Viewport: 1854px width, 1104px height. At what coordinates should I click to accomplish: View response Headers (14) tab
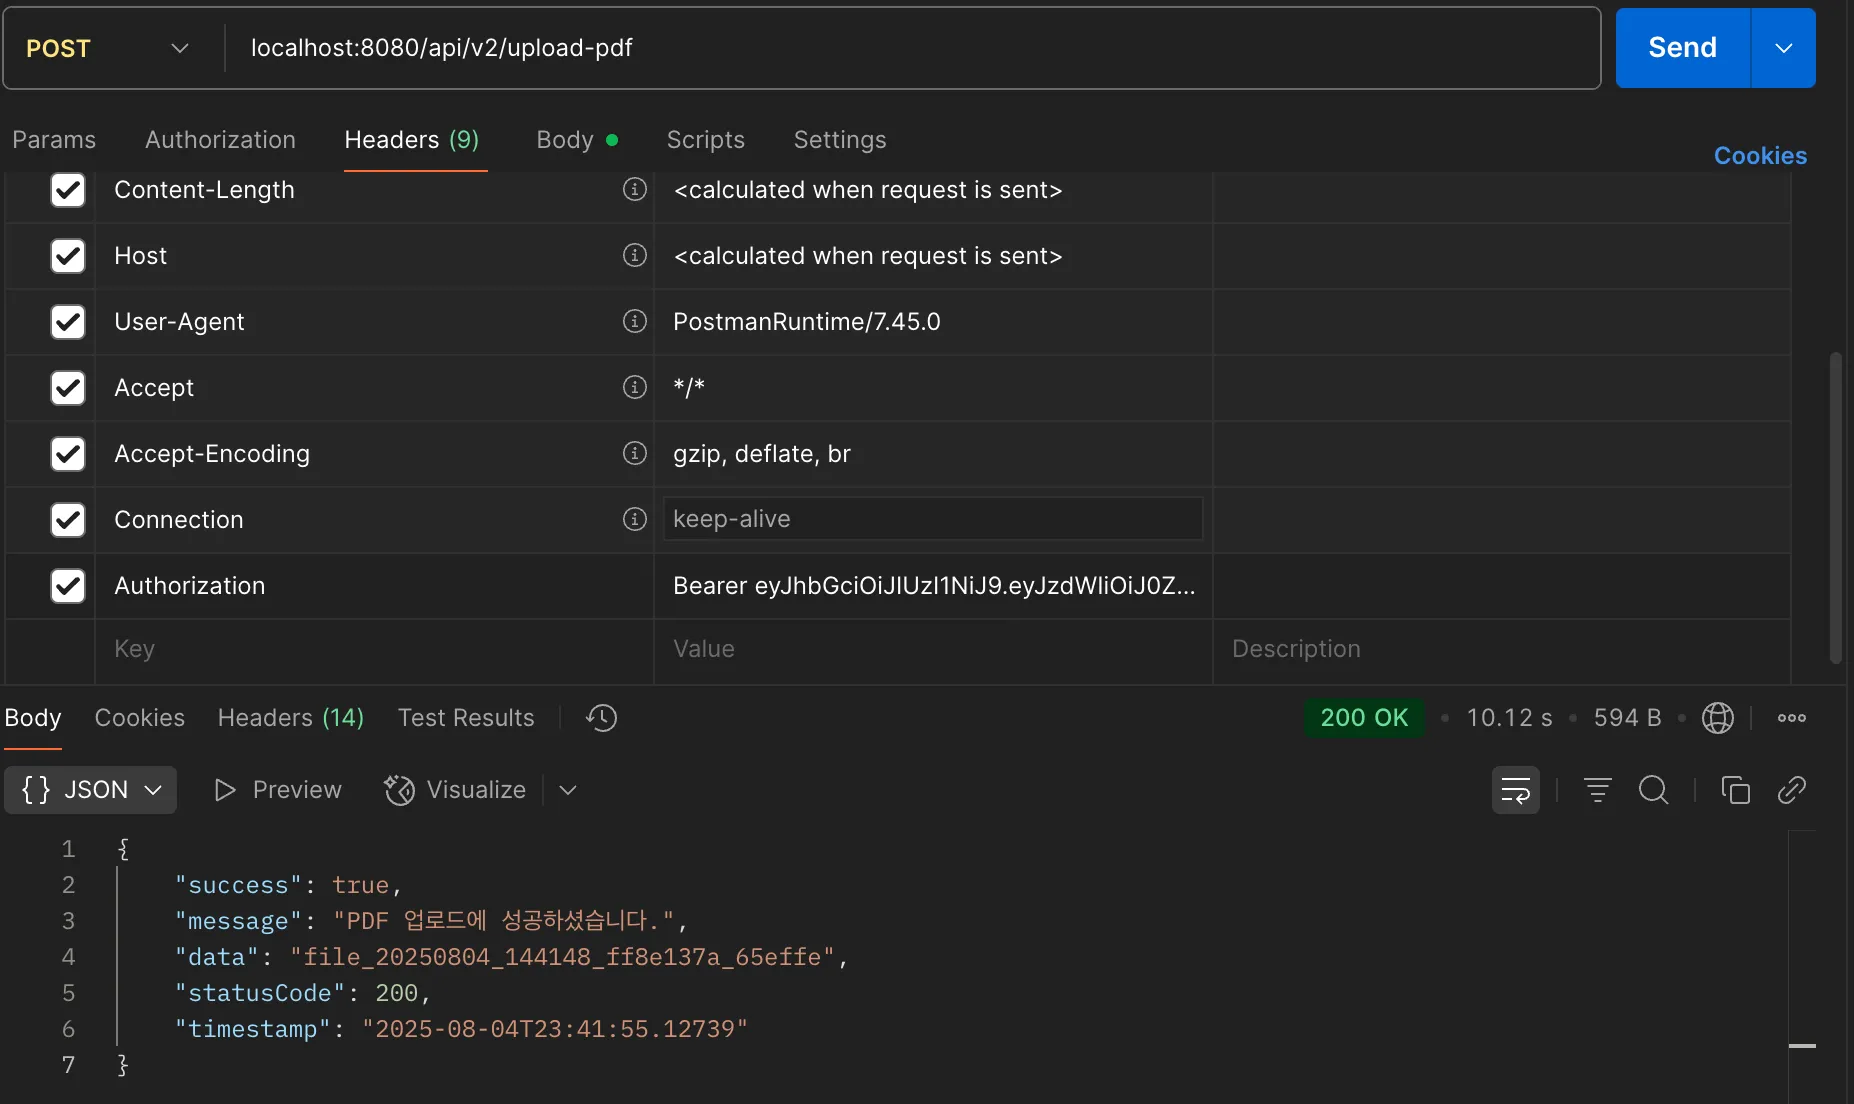click(x=291, y=718)
